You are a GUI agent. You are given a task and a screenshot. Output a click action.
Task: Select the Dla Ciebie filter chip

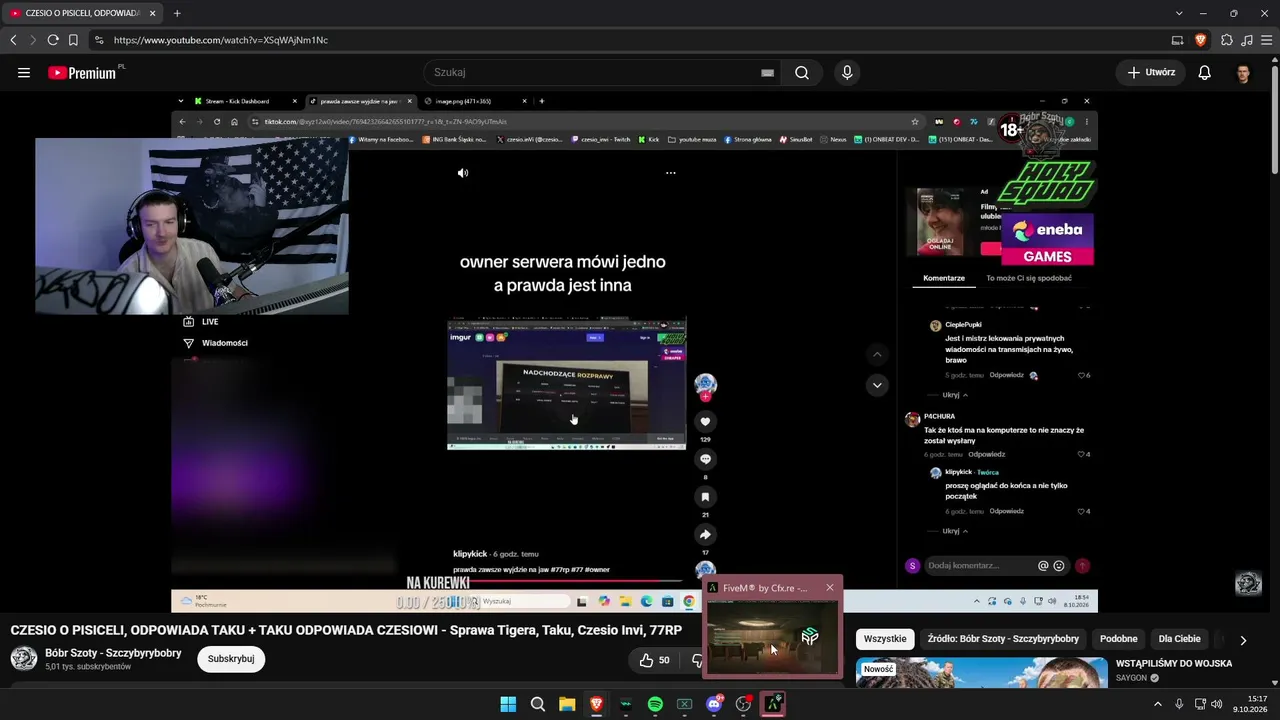tap(1180, 639)
